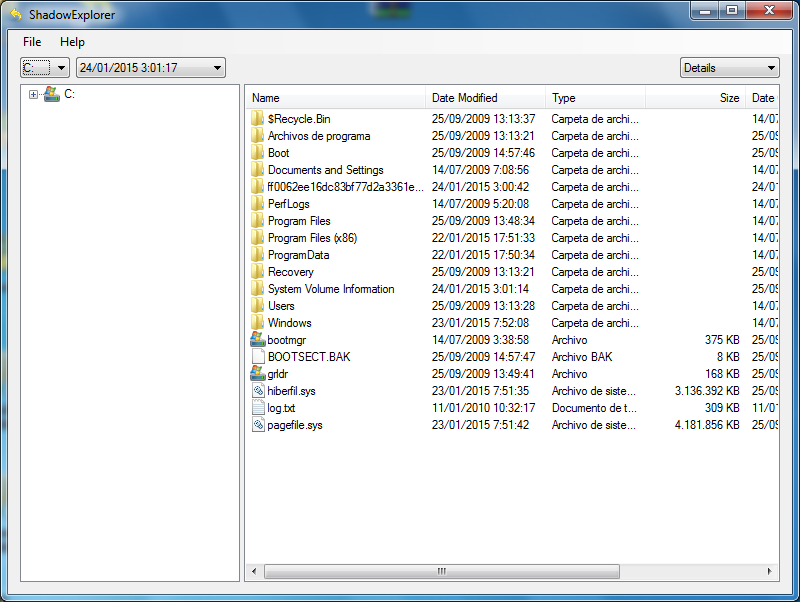Click the "4.181.856 KB" size cell
This screenshot has width=800, height=602.
pyautogui.click(x=707, y=425)
